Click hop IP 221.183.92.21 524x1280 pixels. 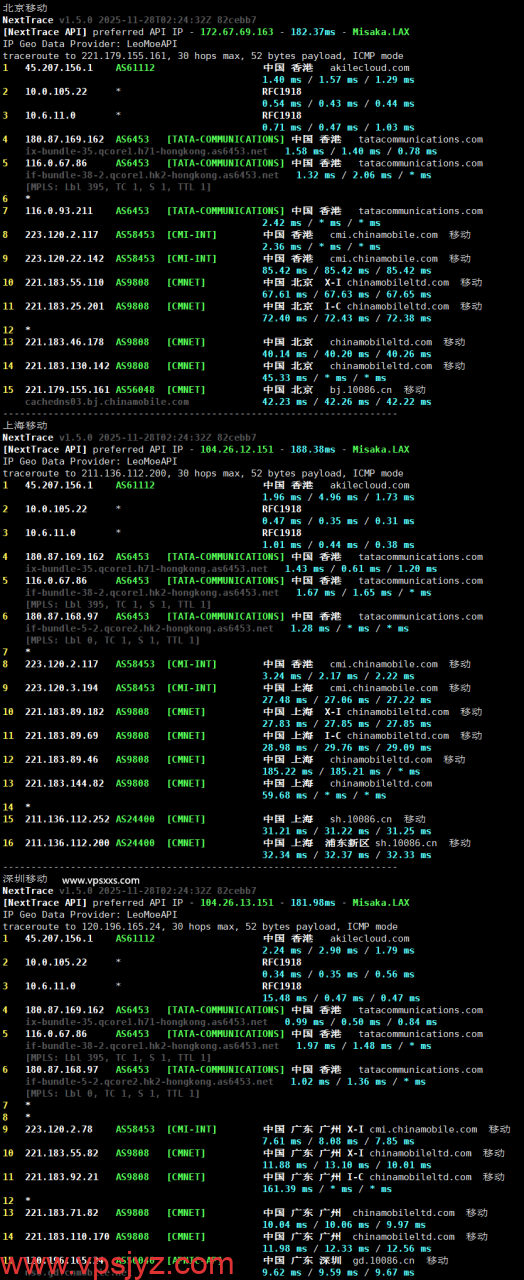tap(62, 1177)
